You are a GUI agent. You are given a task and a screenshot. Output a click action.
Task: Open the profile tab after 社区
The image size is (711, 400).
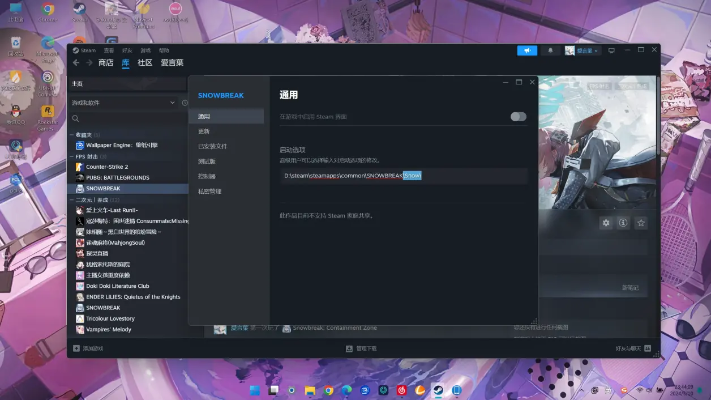pos(172,63)
